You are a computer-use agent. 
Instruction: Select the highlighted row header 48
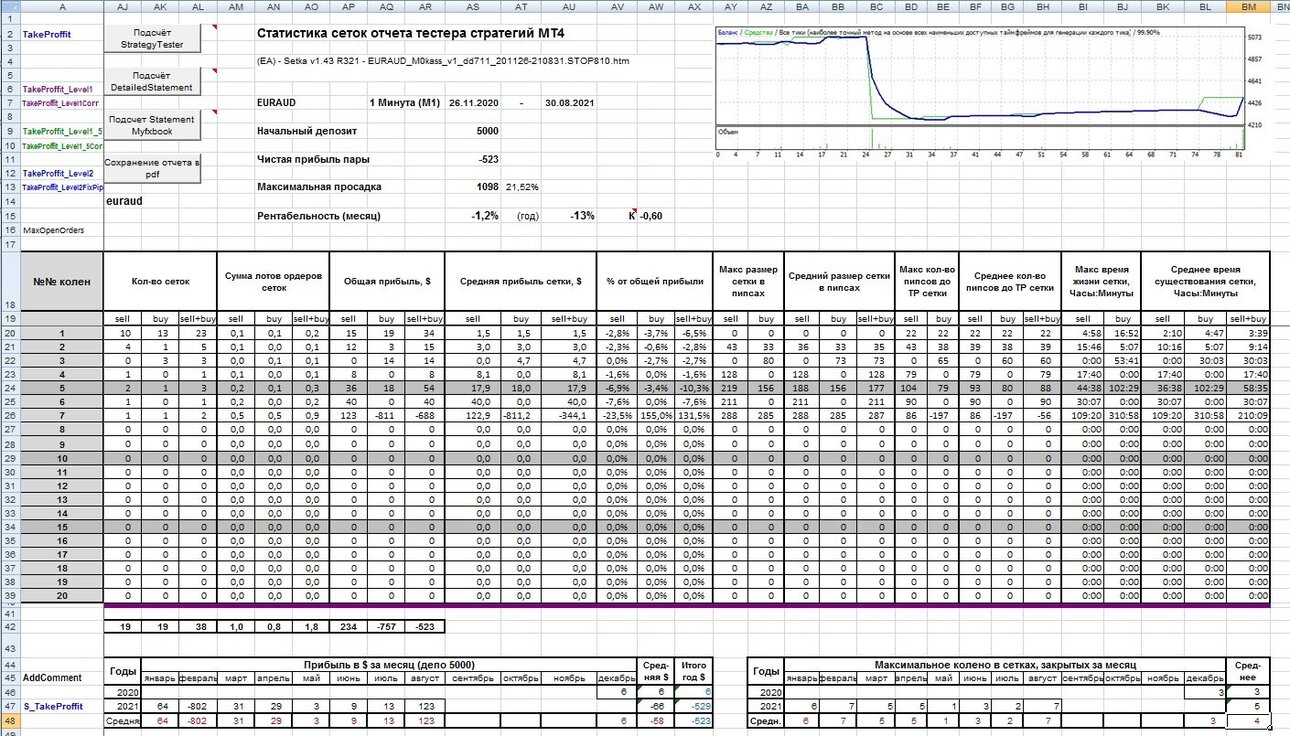click(x=10, y=720)
